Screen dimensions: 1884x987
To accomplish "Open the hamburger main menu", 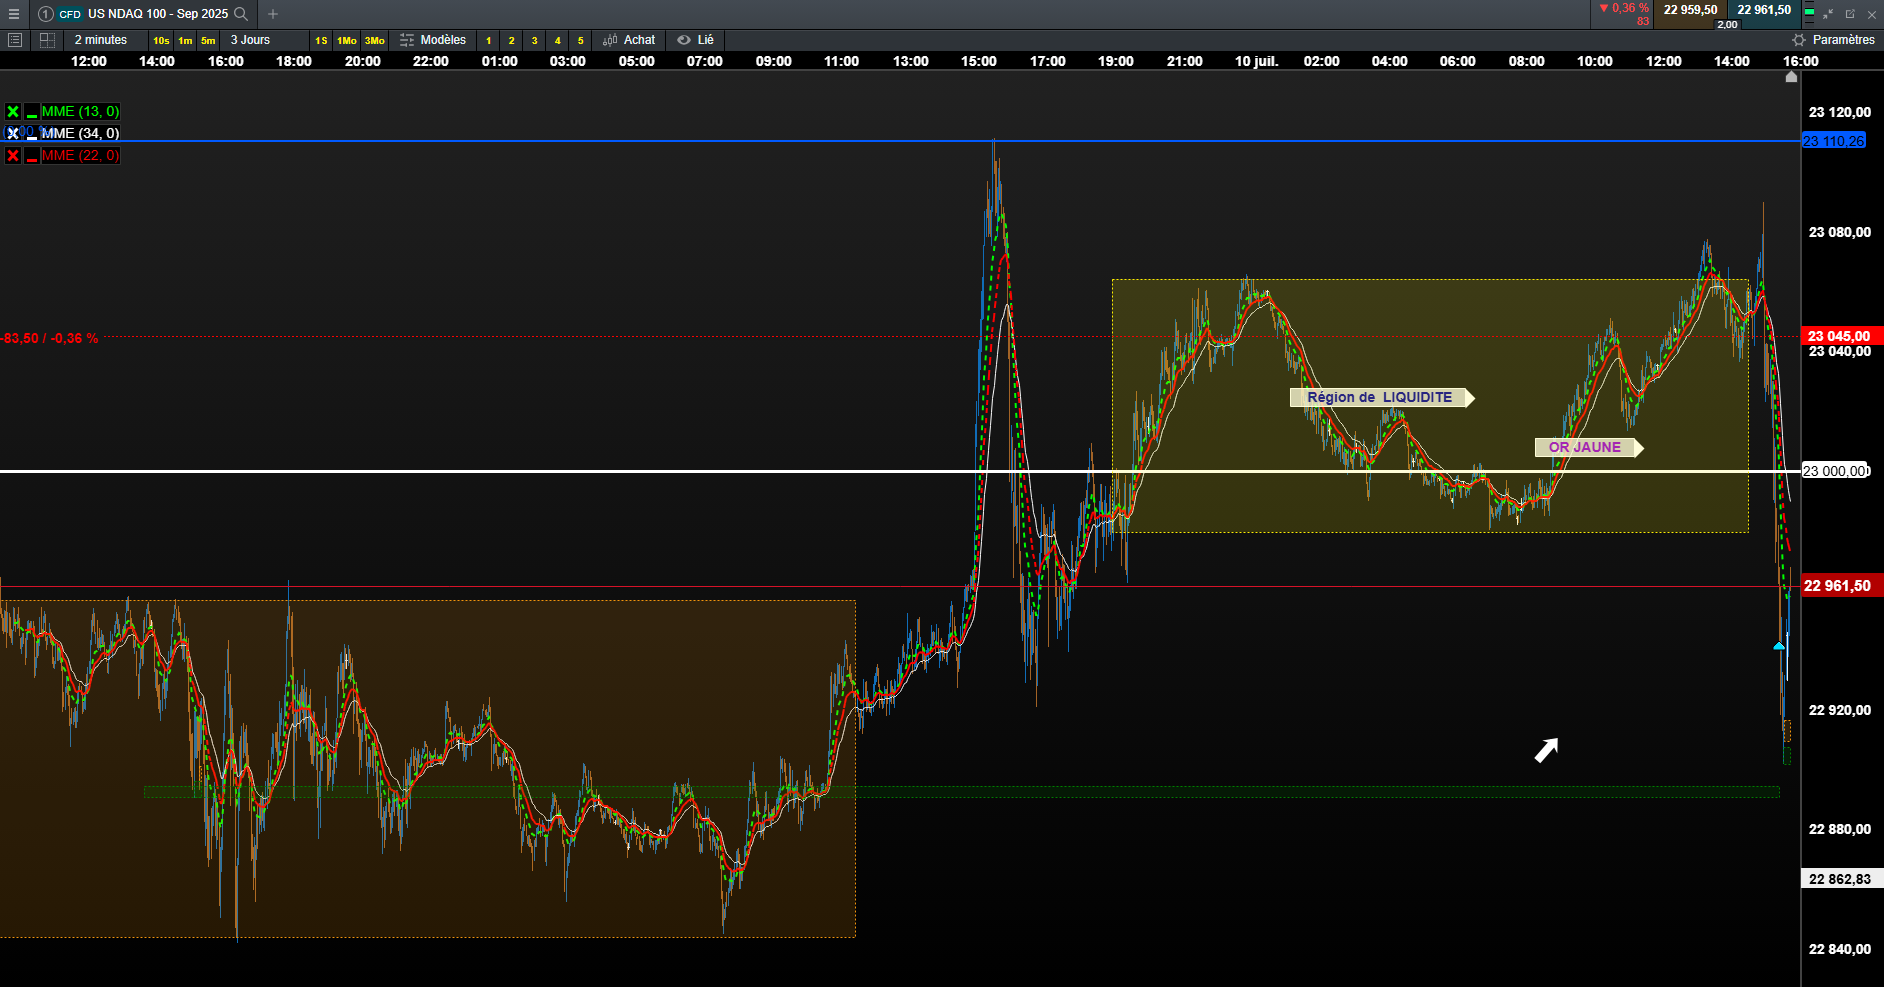I will 14,14.
